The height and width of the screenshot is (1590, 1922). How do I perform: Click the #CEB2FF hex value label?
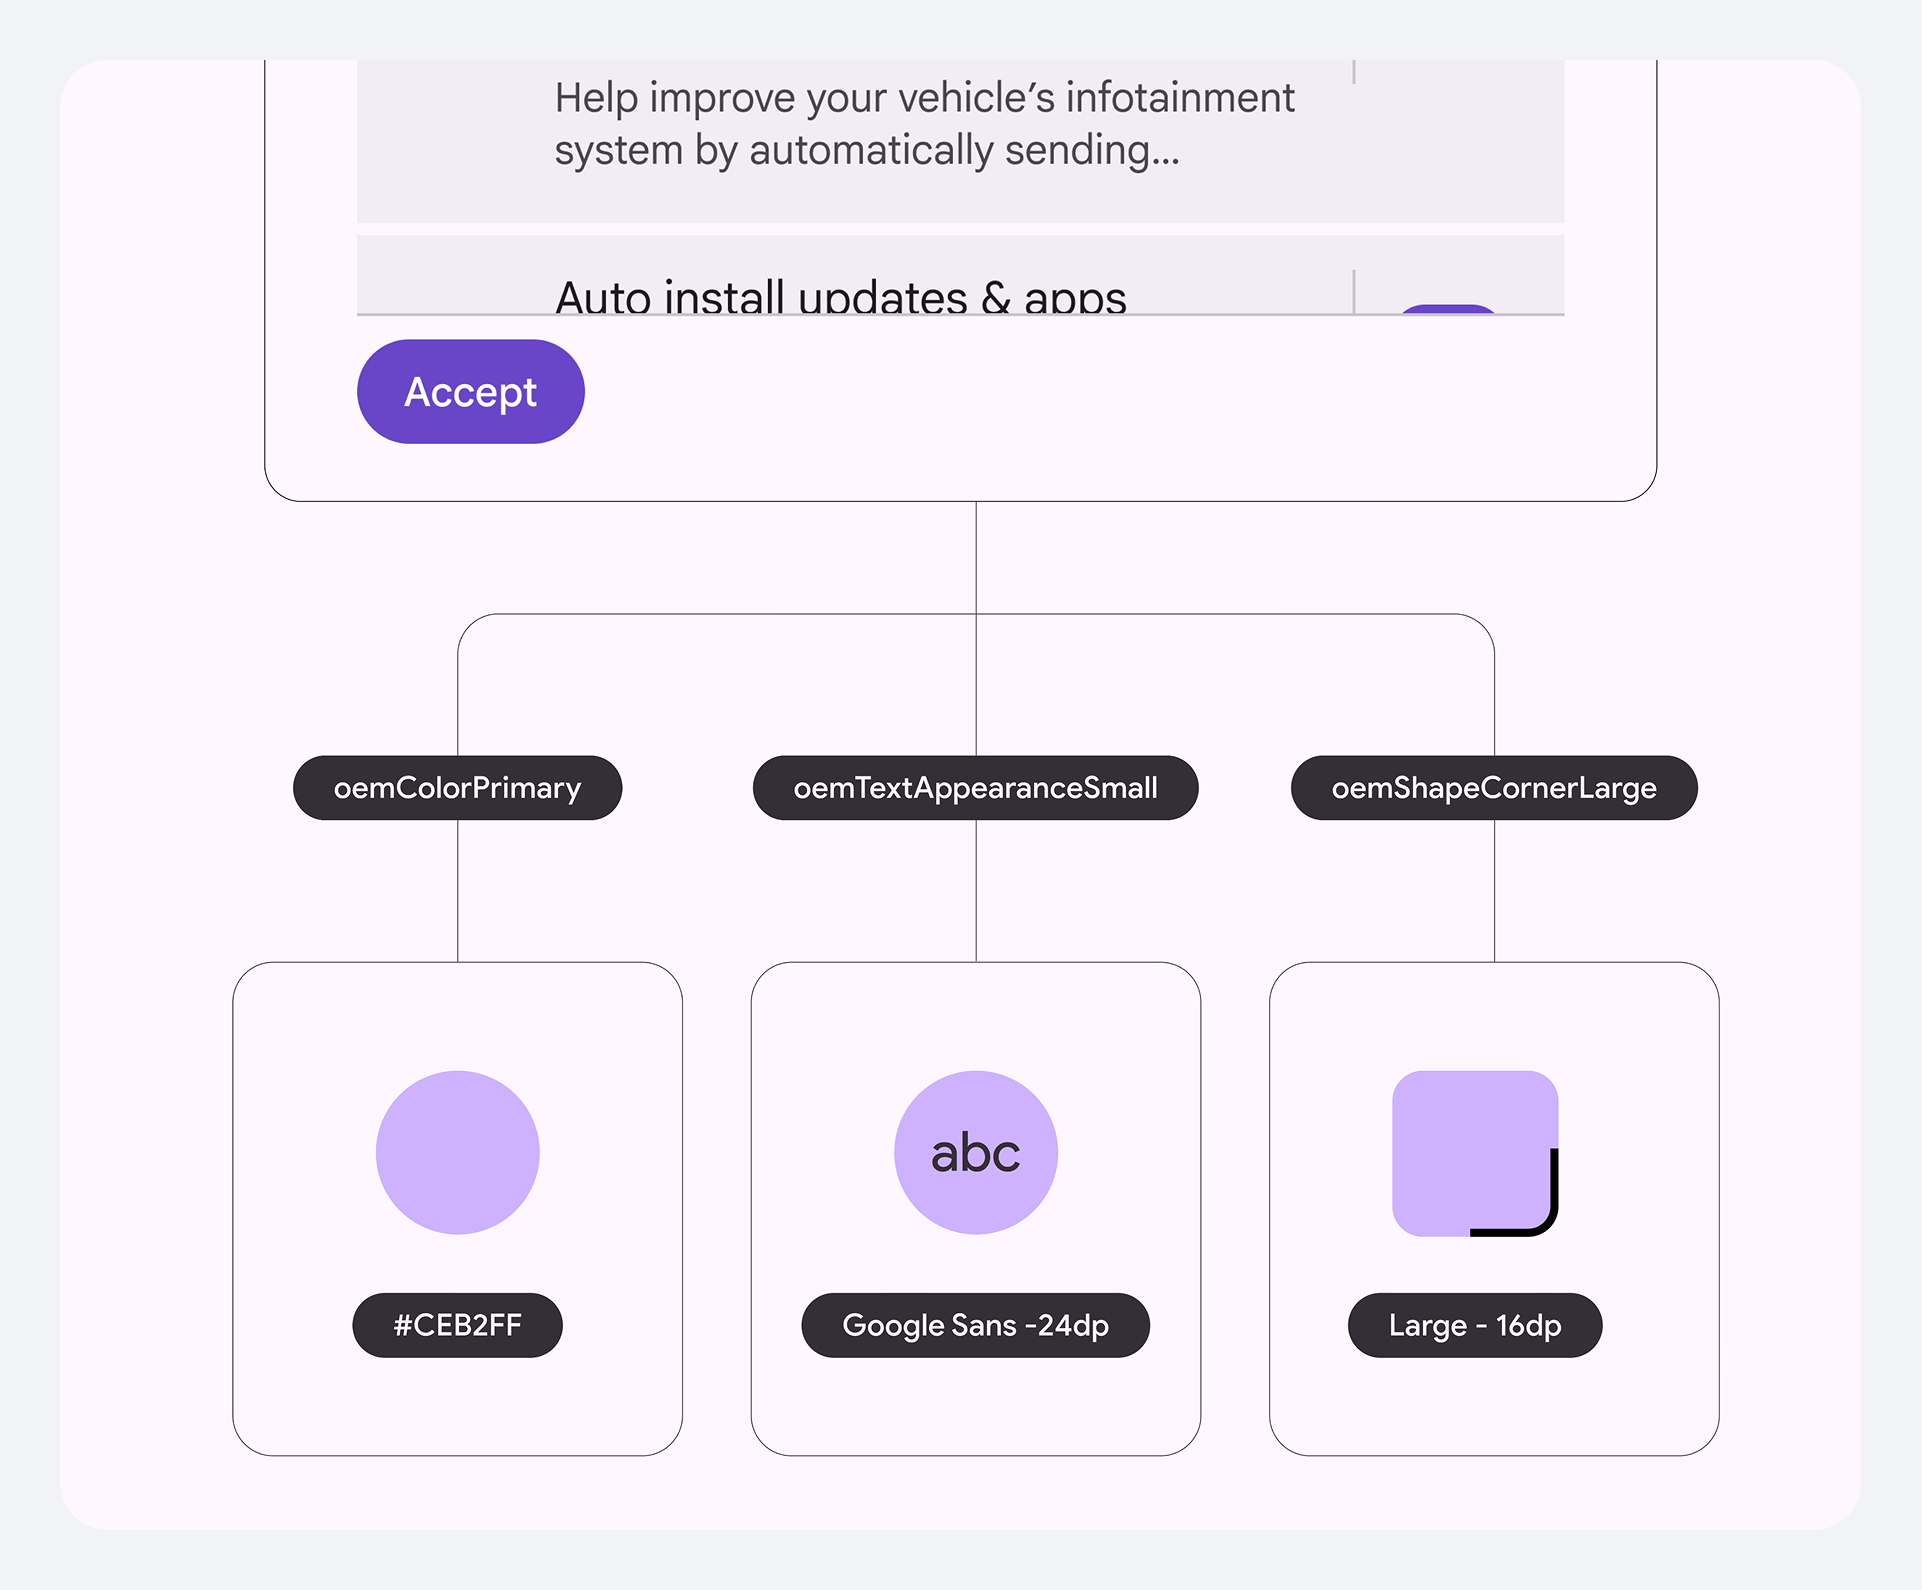pyautogui.click(x=457, y=1325)
